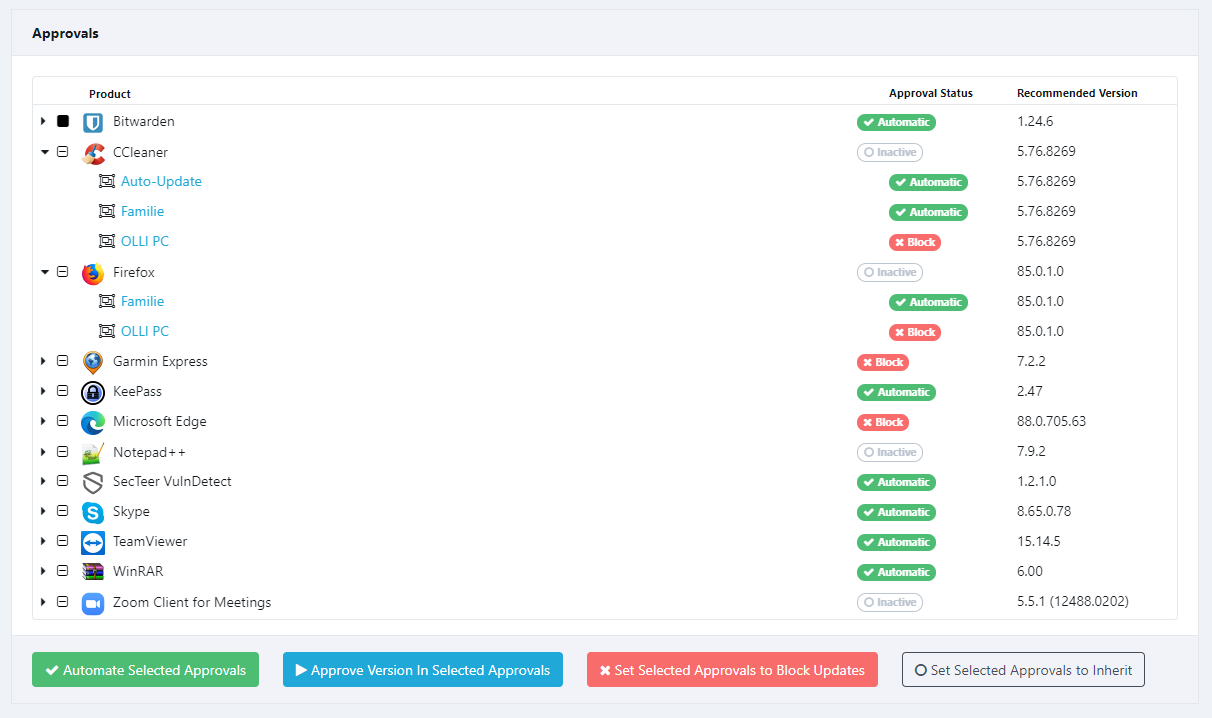Click Set Selected Approvals to Block Updates

coord(732,670)
